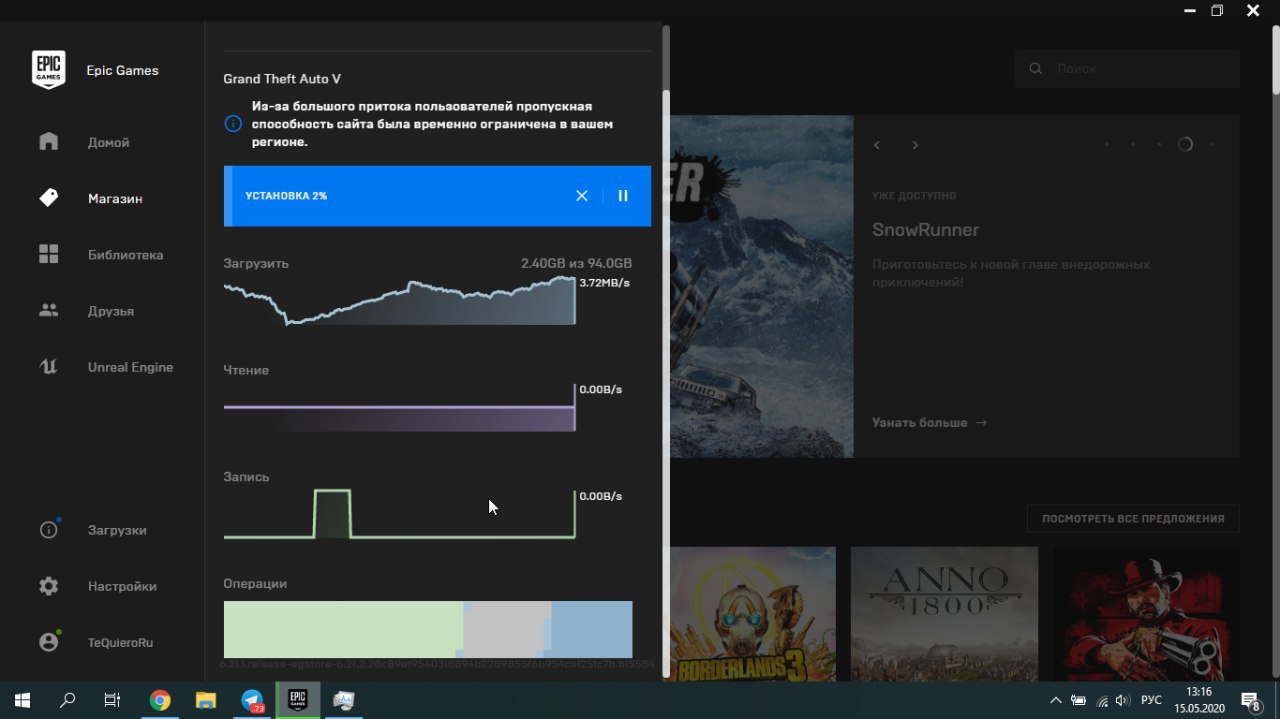This screenshot has height=719, width=1280.
Task: Click the green Операции block
Action: 343,629
